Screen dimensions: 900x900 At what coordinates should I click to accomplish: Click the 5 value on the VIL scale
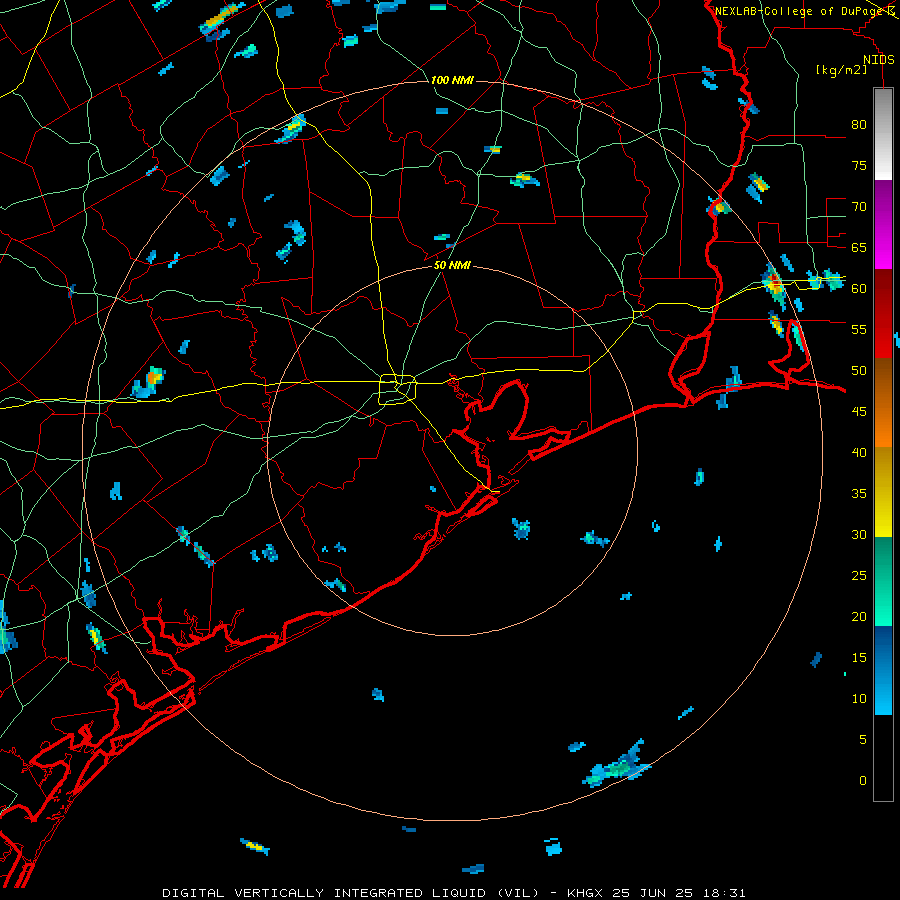(x=863, y=740)
